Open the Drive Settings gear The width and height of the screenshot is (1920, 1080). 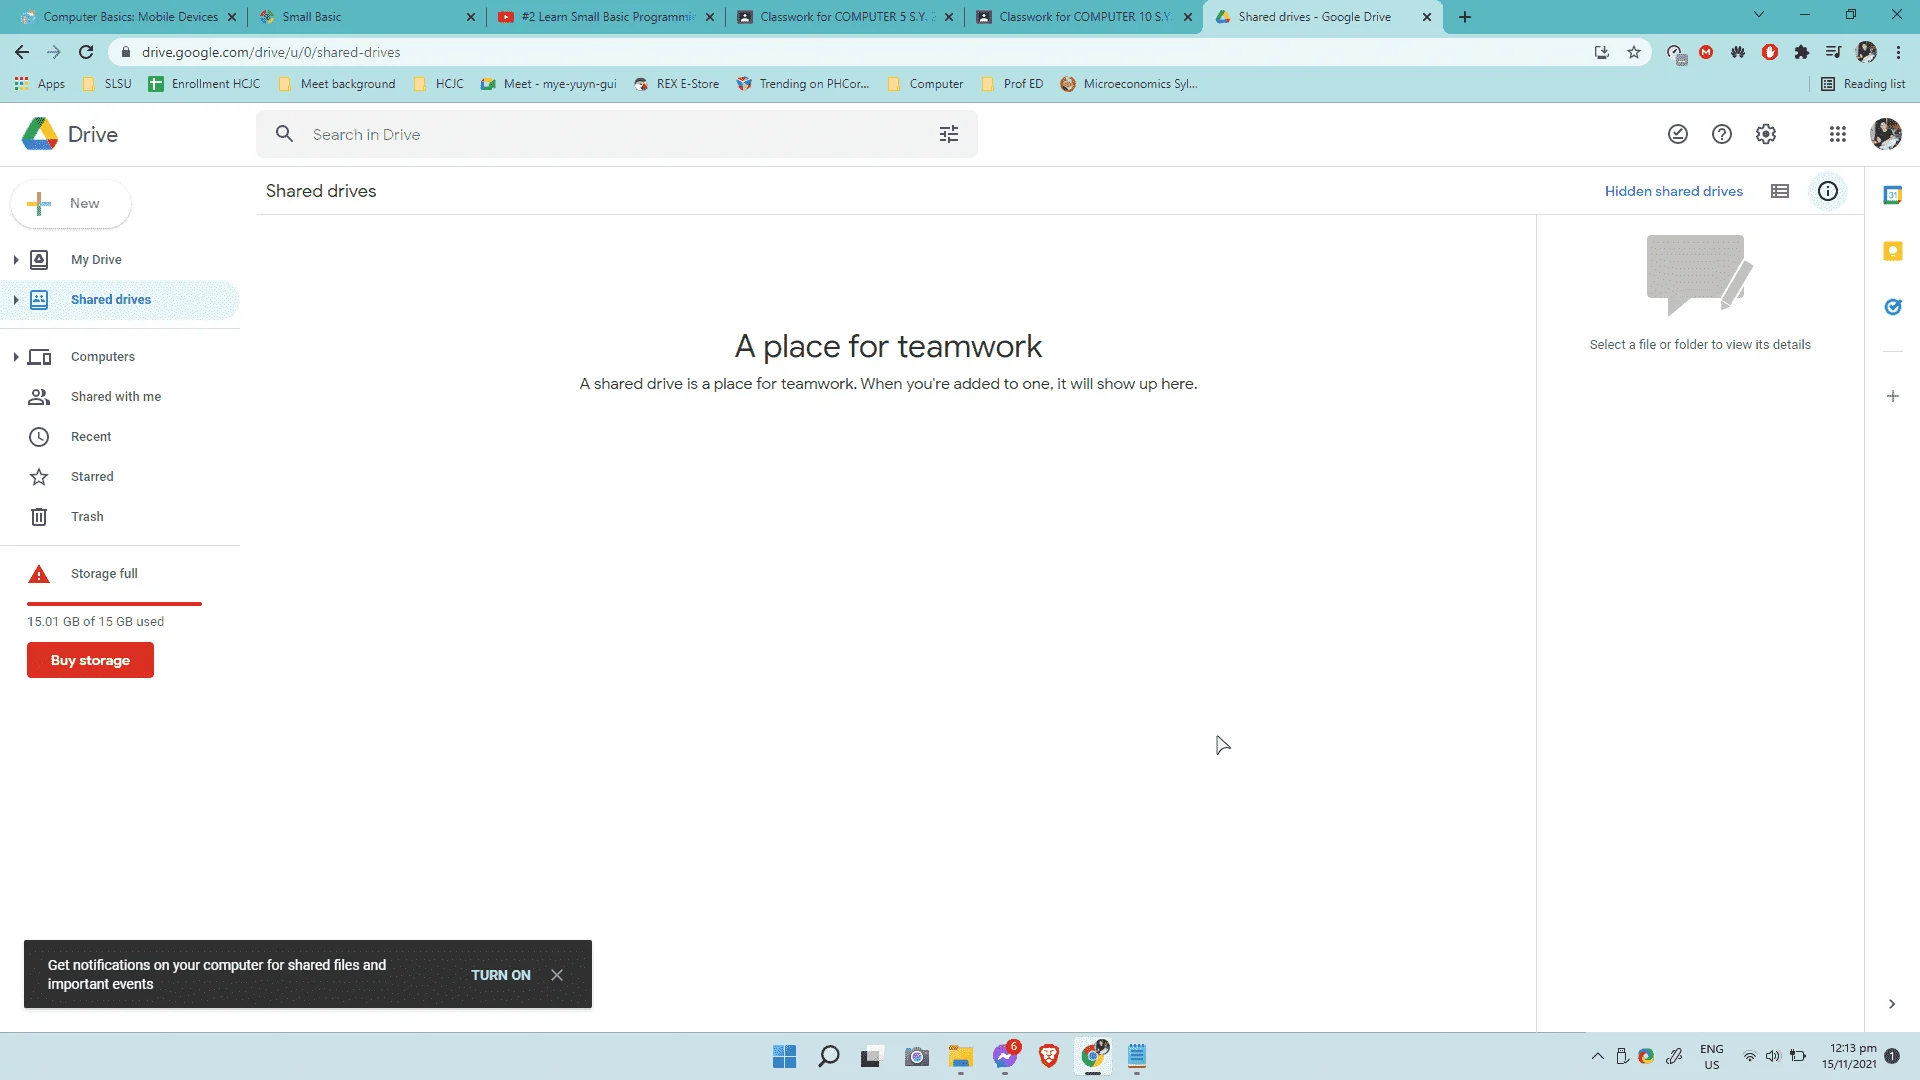point(1765,134)
